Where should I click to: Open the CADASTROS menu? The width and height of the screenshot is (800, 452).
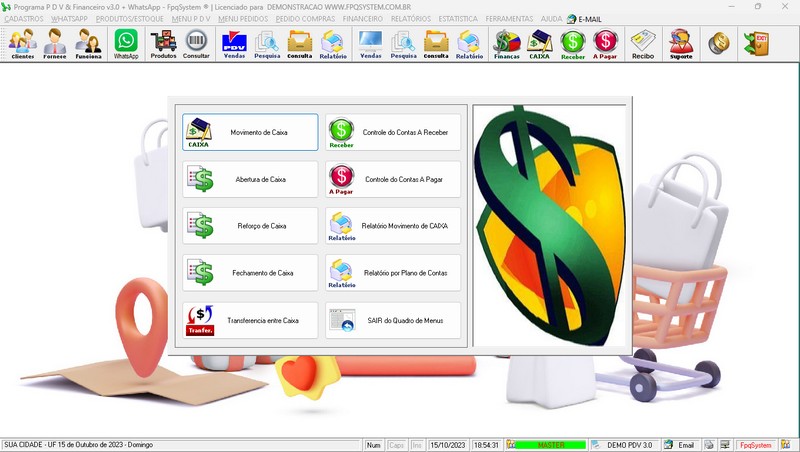pos(24,19)
